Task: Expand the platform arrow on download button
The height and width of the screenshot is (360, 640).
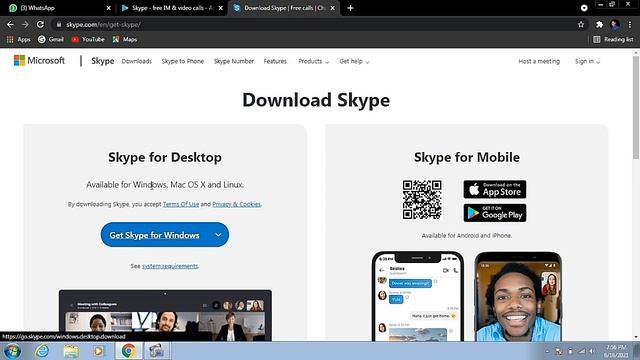Action: 218,235
